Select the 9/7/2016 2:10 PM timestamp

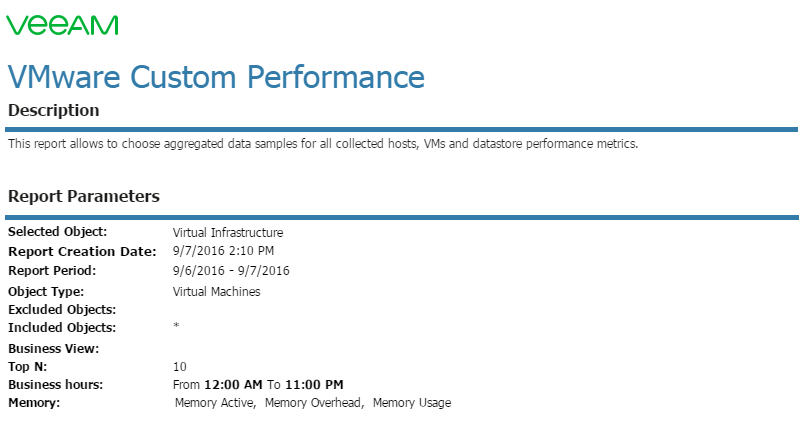[x=223, y=251]
